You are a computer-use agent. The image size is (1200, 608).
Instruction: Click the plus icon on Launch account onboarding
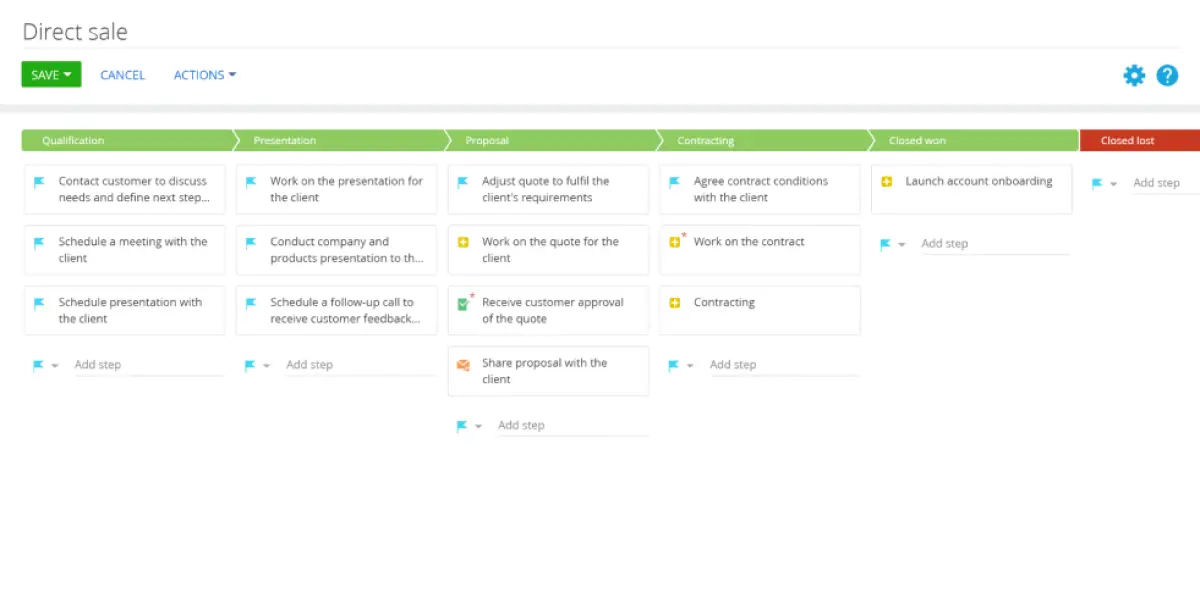point(887,182)
